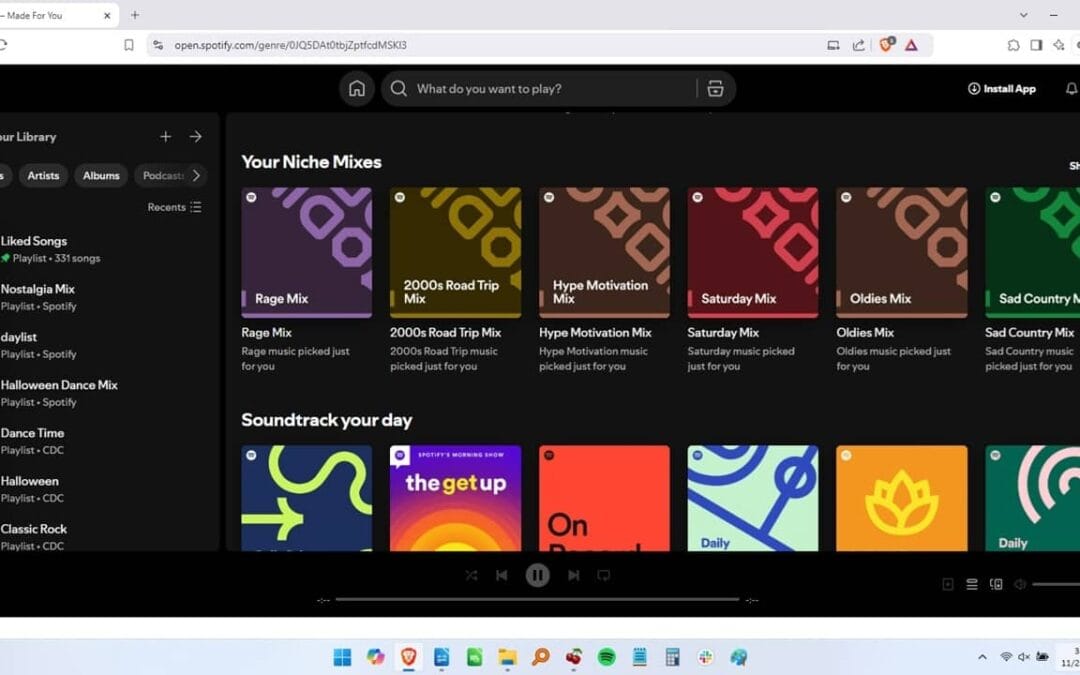Open the Nostalgia Mix playlist in sidebar
The height and width of the screenshot is (675, 1080).
tap(40, 289)
